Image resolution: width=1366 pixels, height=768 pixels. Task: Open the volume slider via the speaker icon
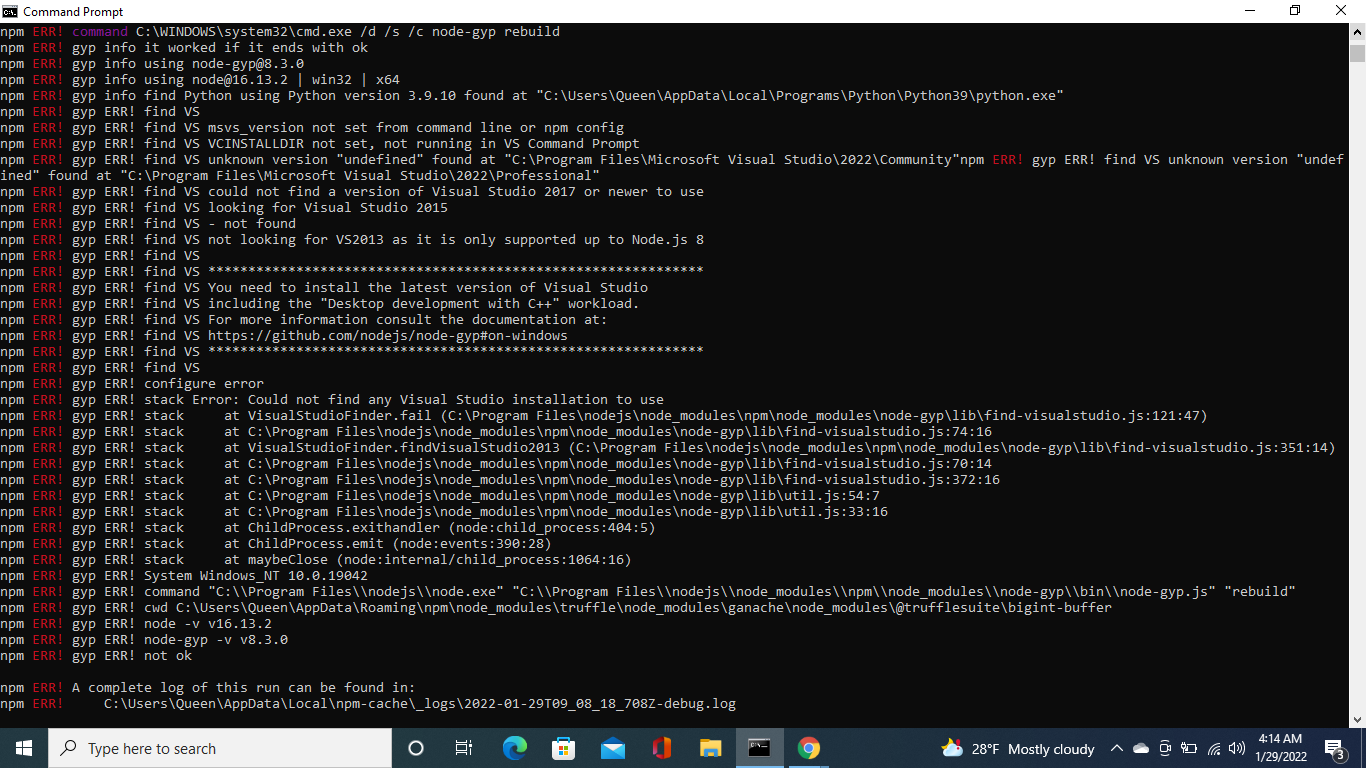(x=1238, y=748)
